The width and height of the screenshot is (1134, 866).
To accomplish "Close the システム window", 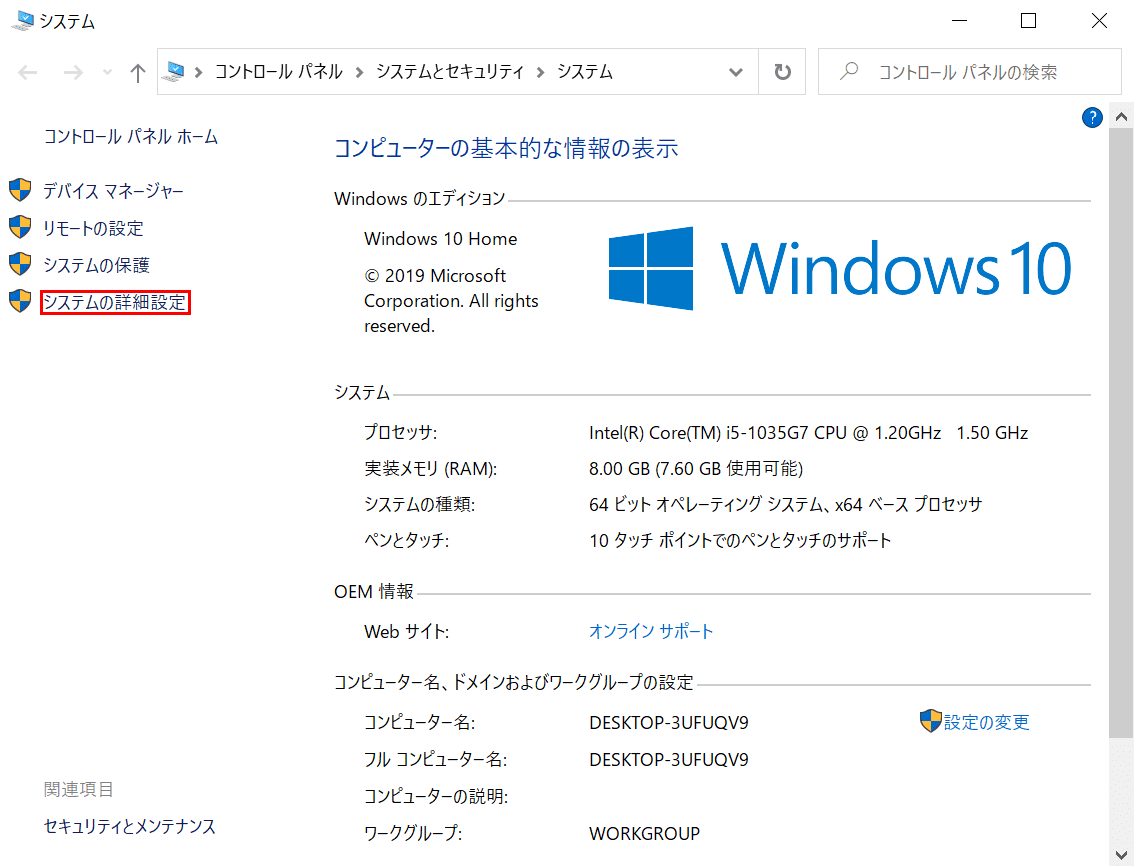I will (1099, 21).
